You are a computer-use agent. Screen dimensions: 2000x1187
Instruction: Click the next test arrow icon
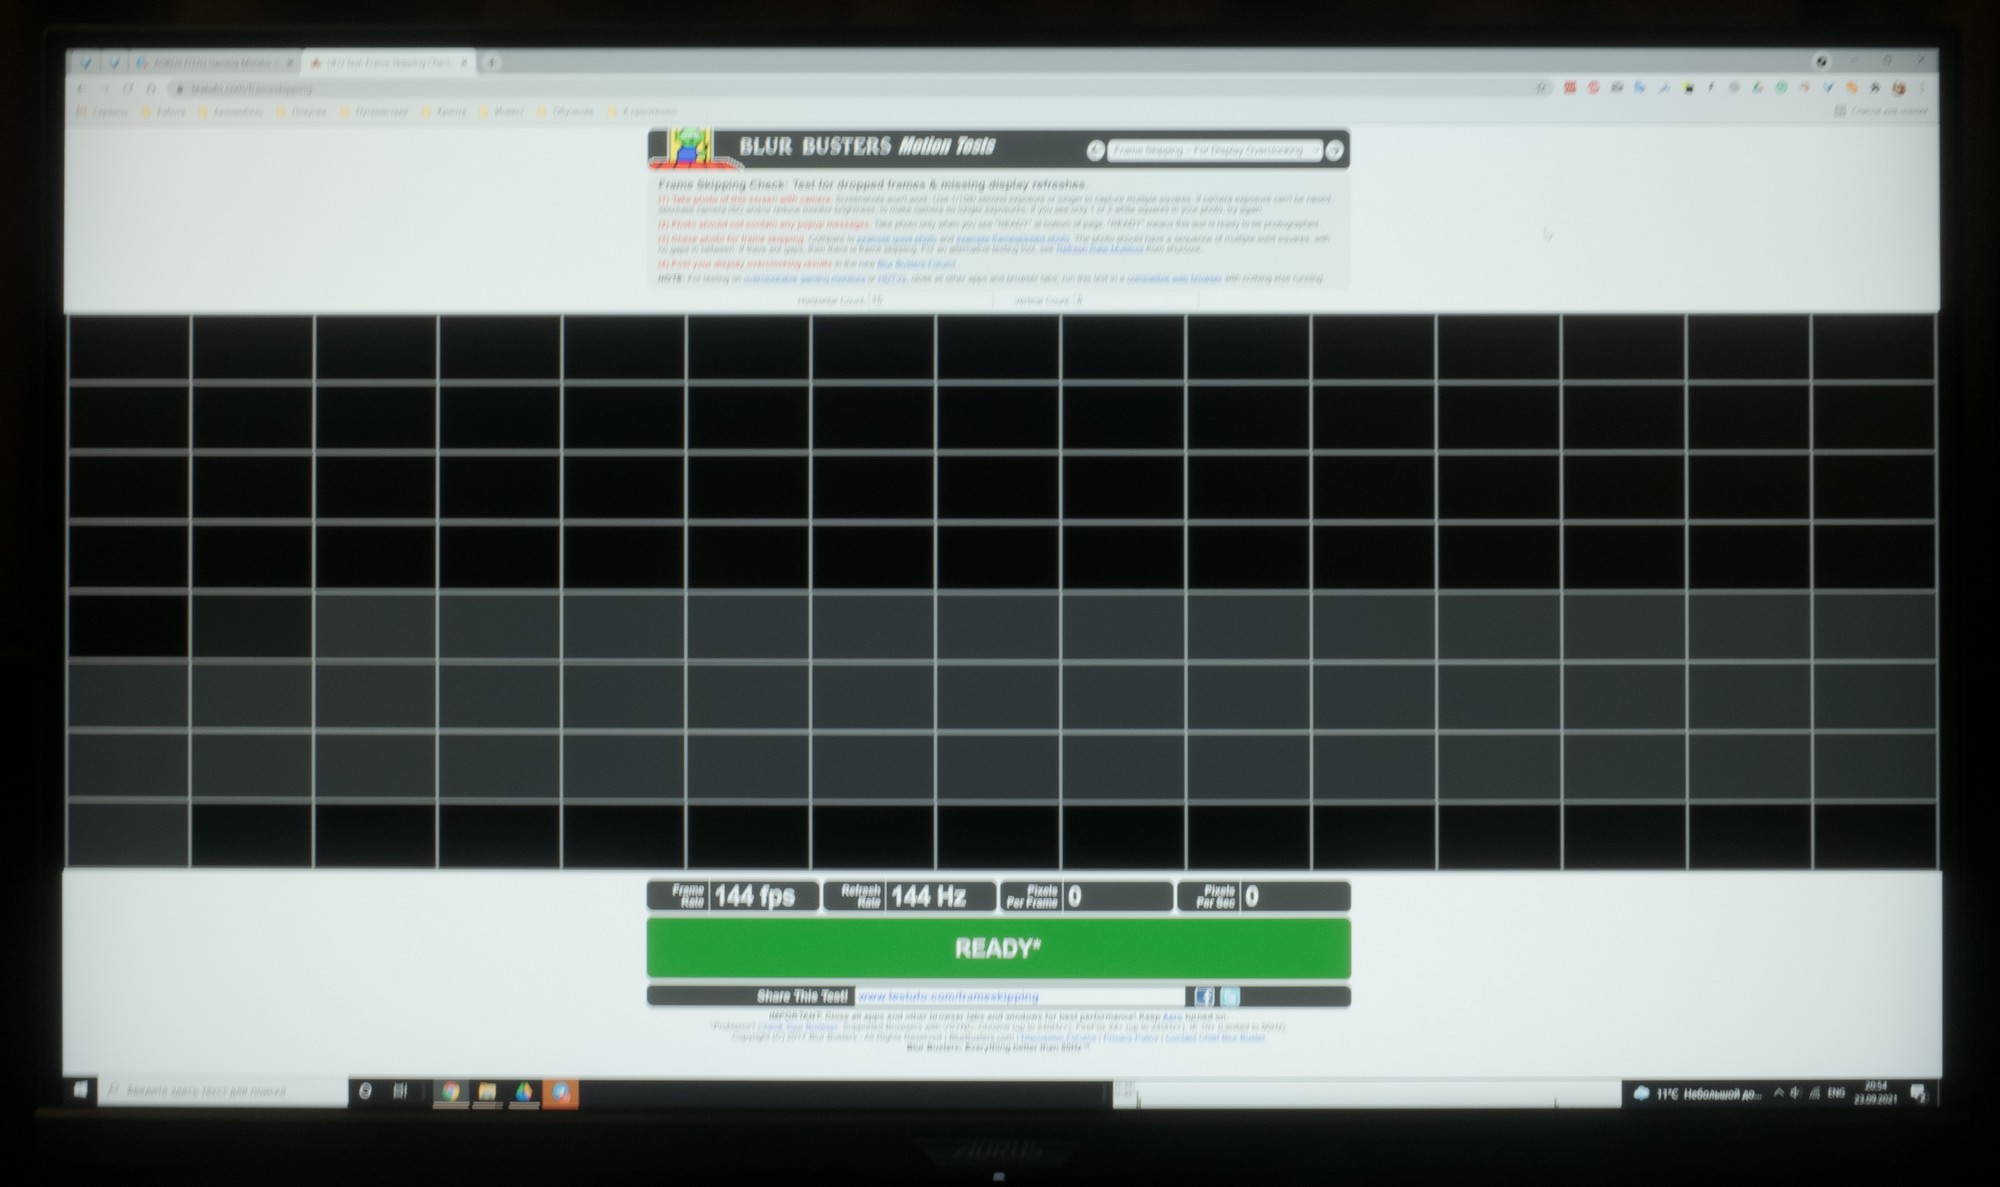[1334, 150]
